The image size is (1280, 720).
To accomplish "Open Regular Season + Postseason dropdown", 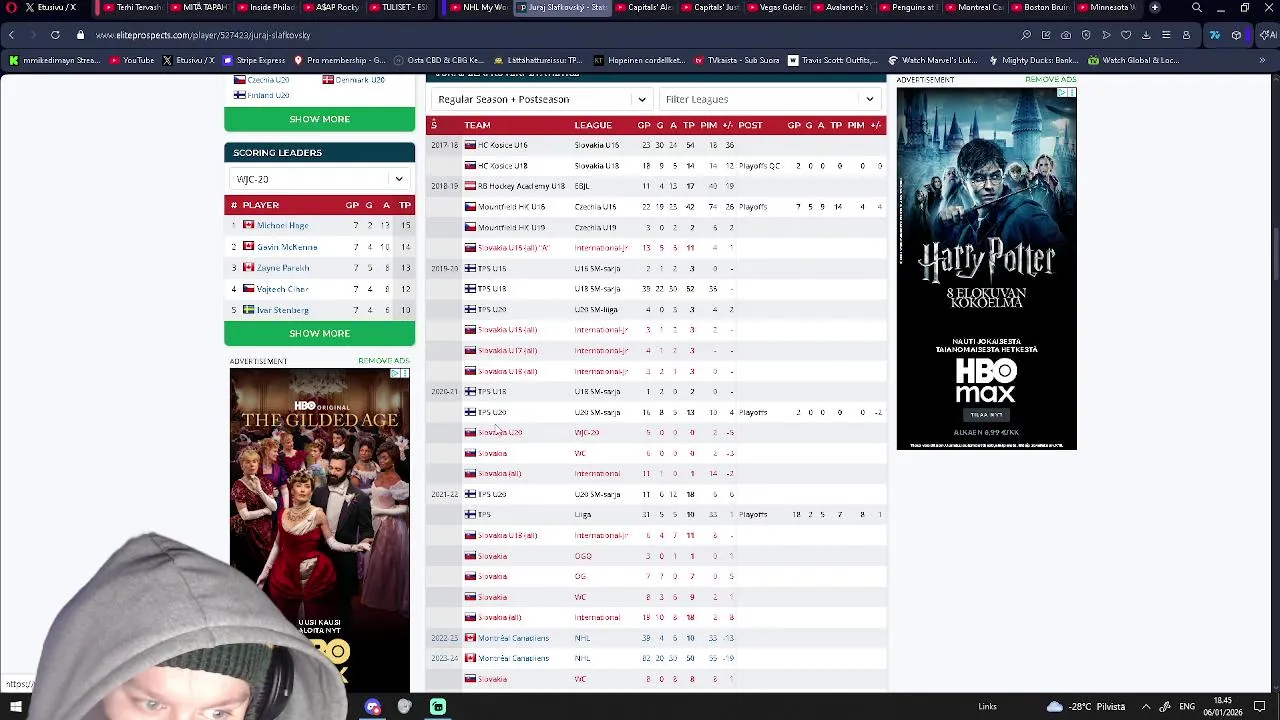I will tap(543, 99).
